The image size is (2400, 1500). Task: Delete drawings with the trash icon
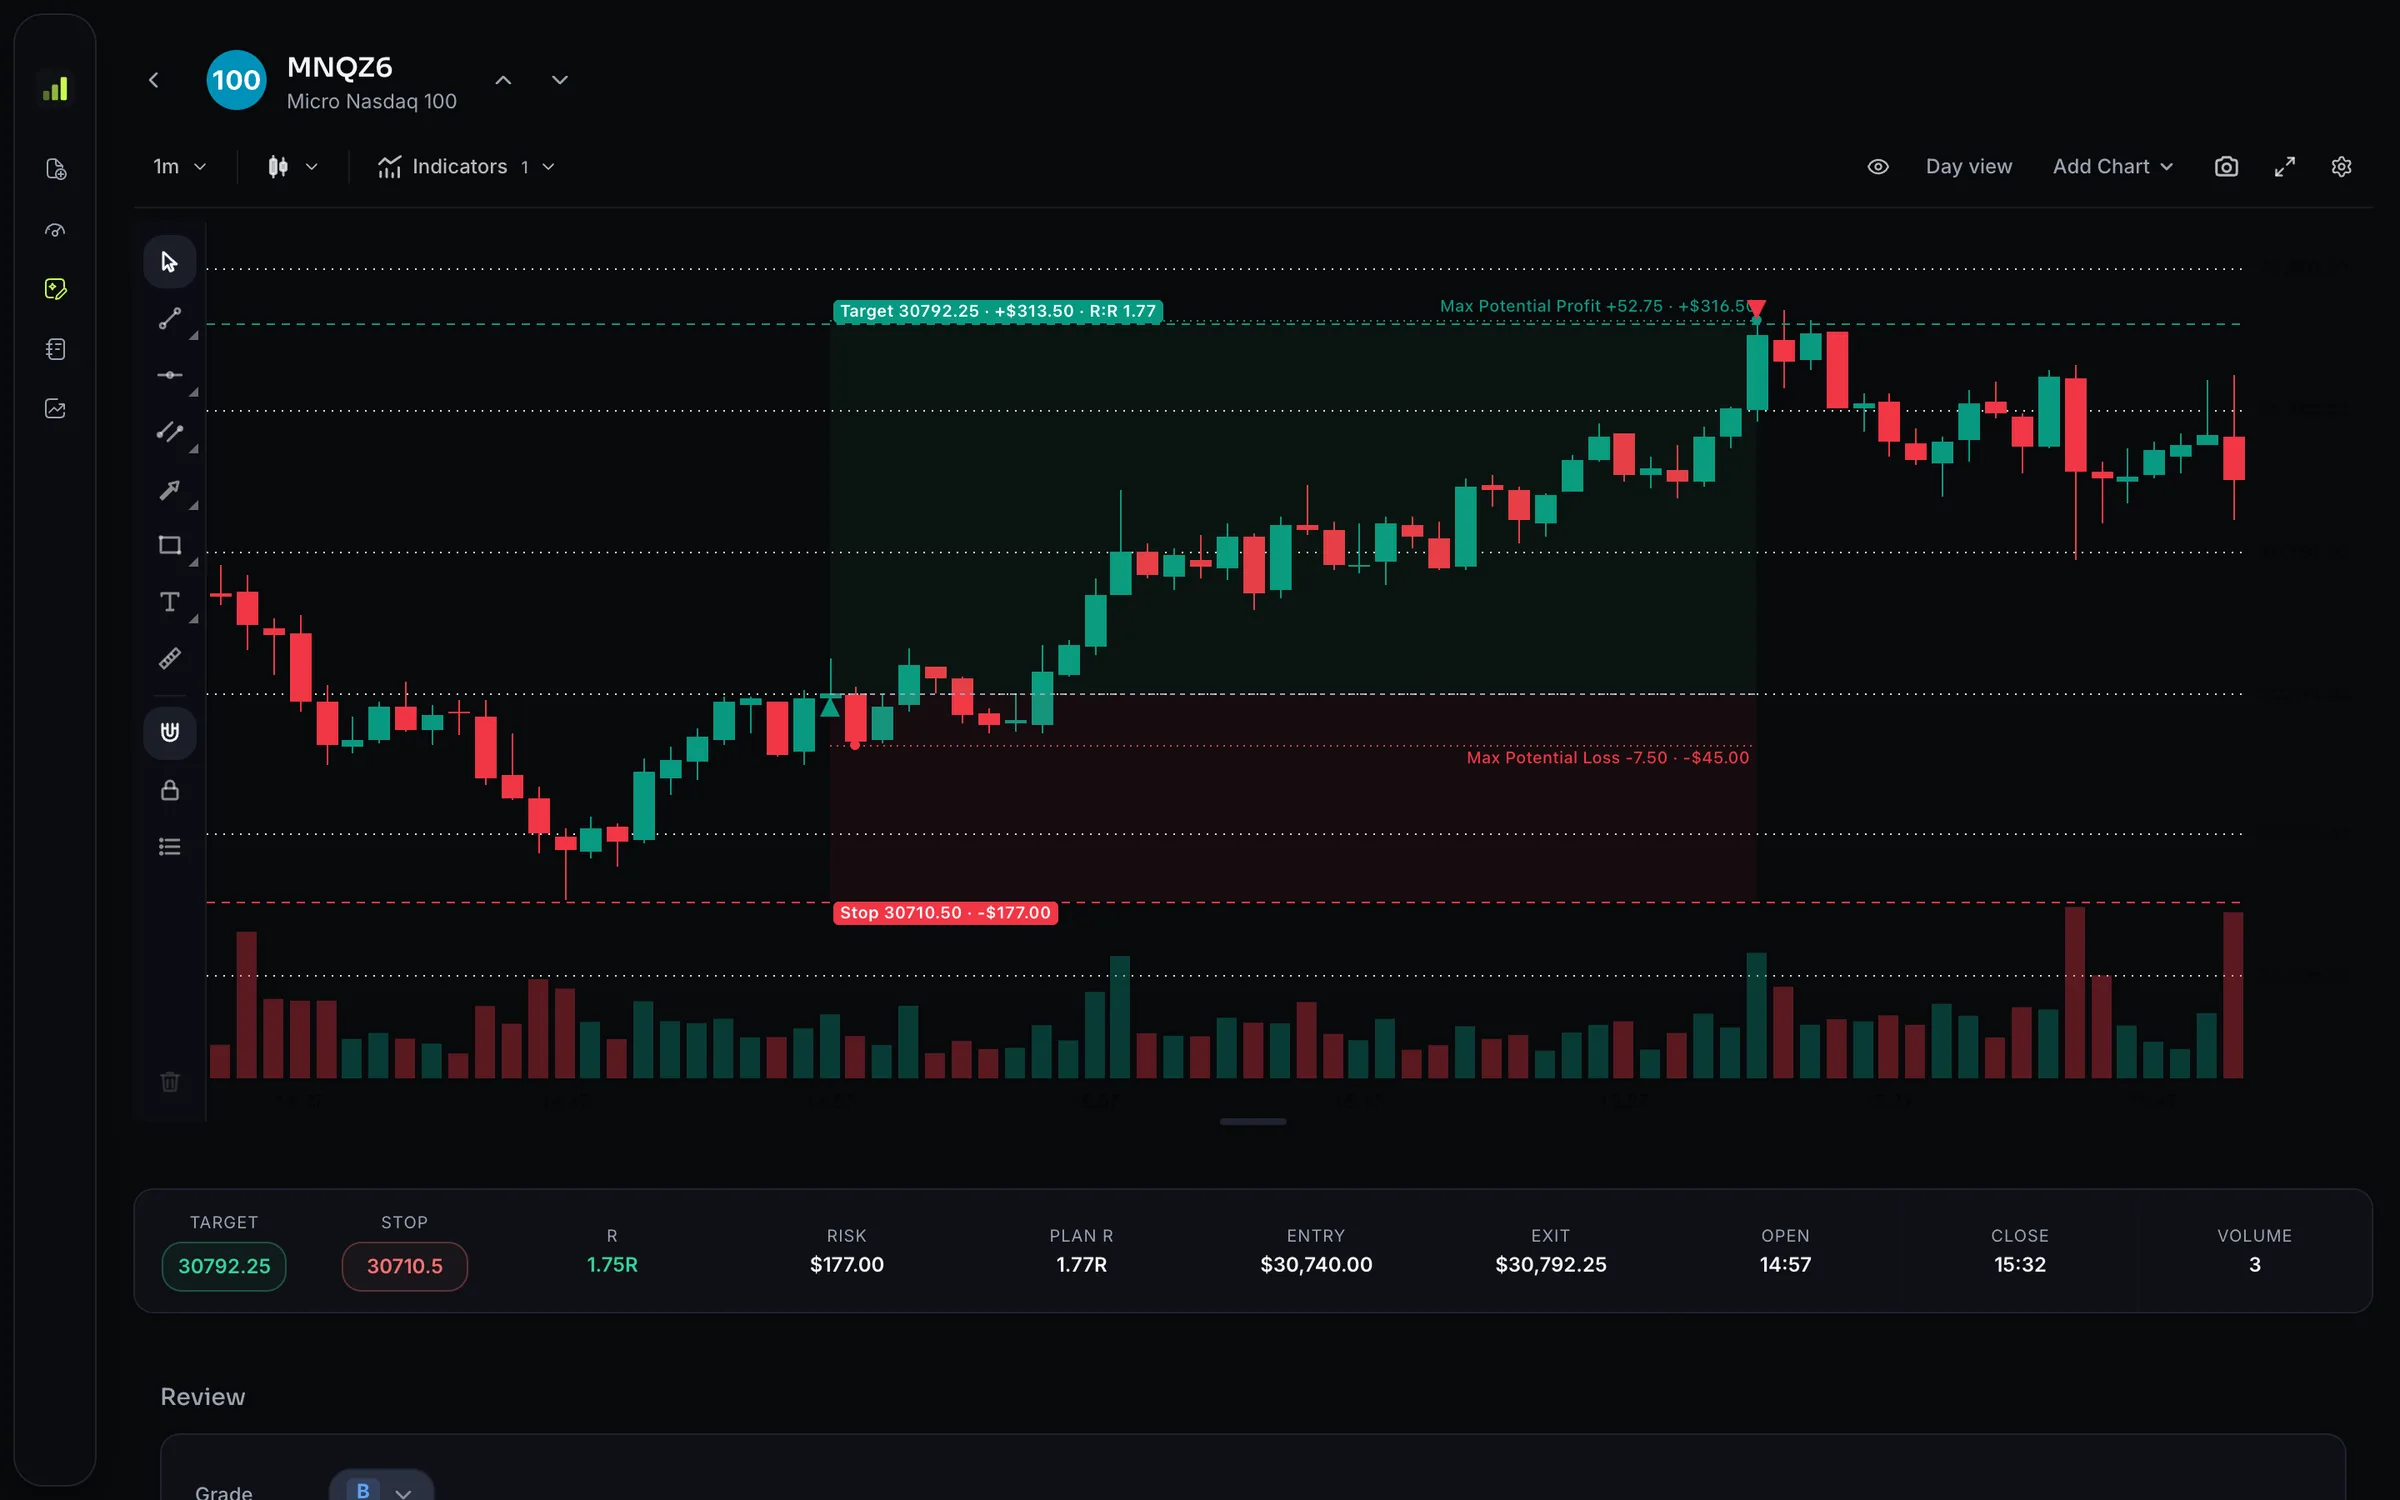click(169, 1082)
